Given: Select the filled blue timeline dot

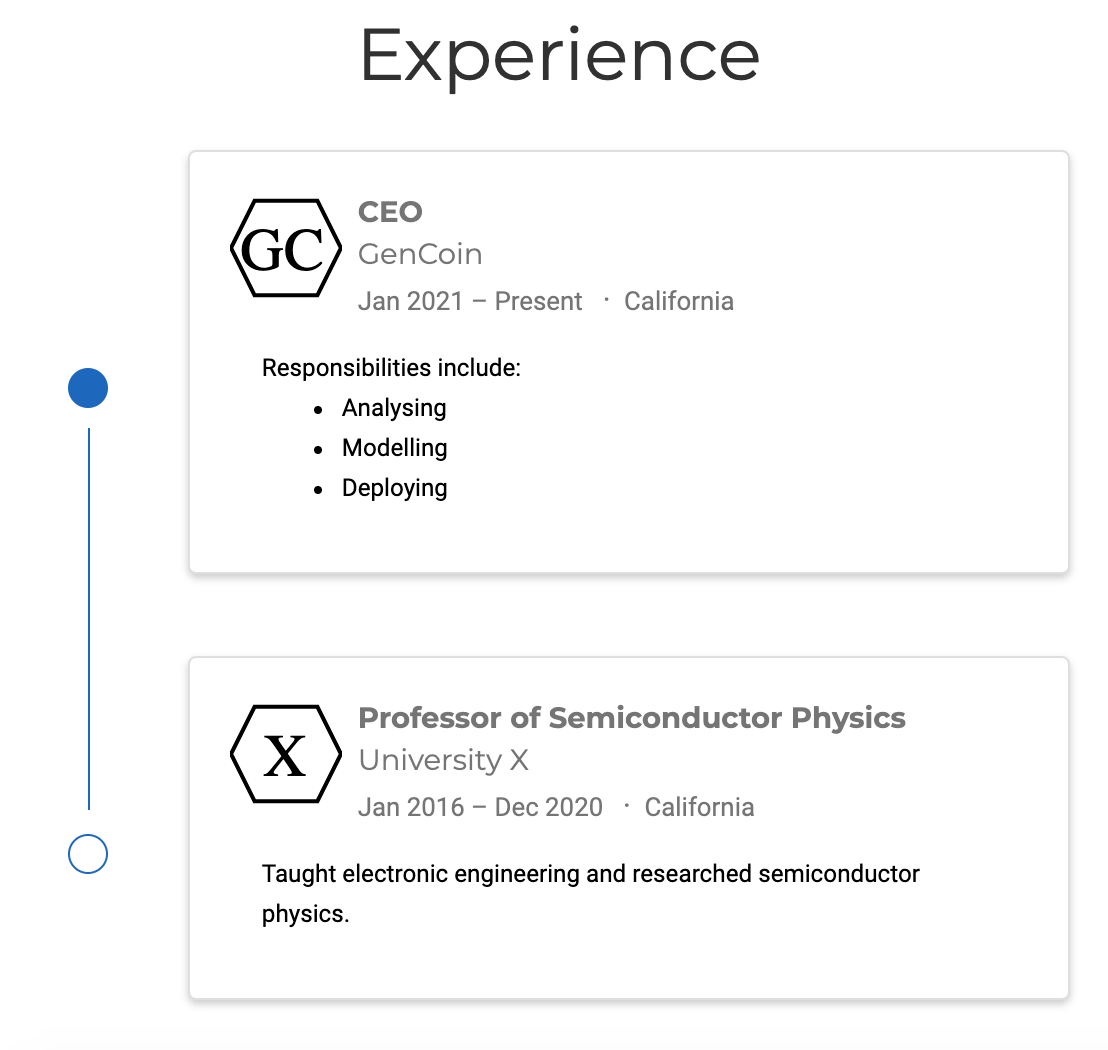Looking at the screenshot, I should [88, 388].
